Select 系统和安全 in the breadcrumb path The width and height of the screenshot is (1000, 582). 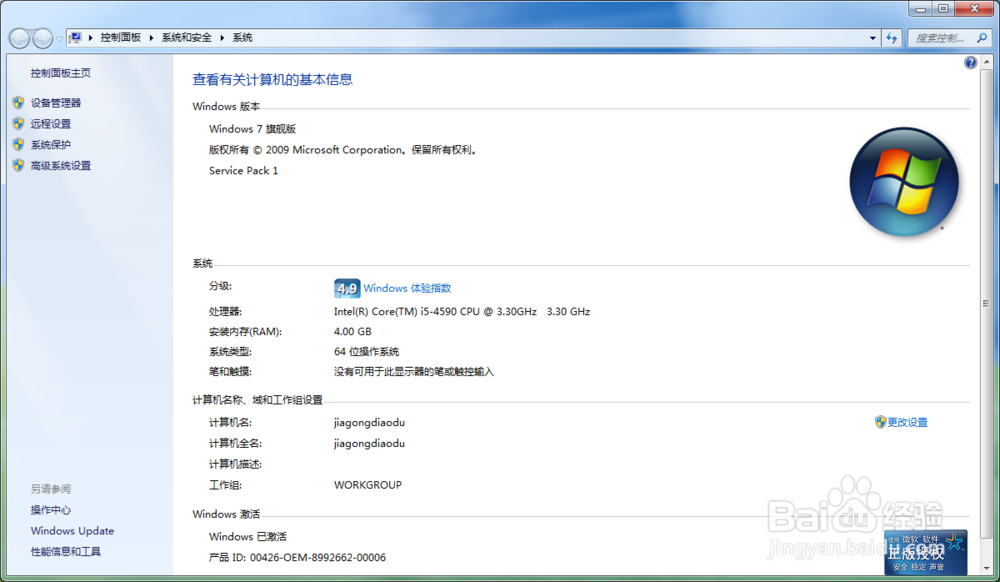187,37
